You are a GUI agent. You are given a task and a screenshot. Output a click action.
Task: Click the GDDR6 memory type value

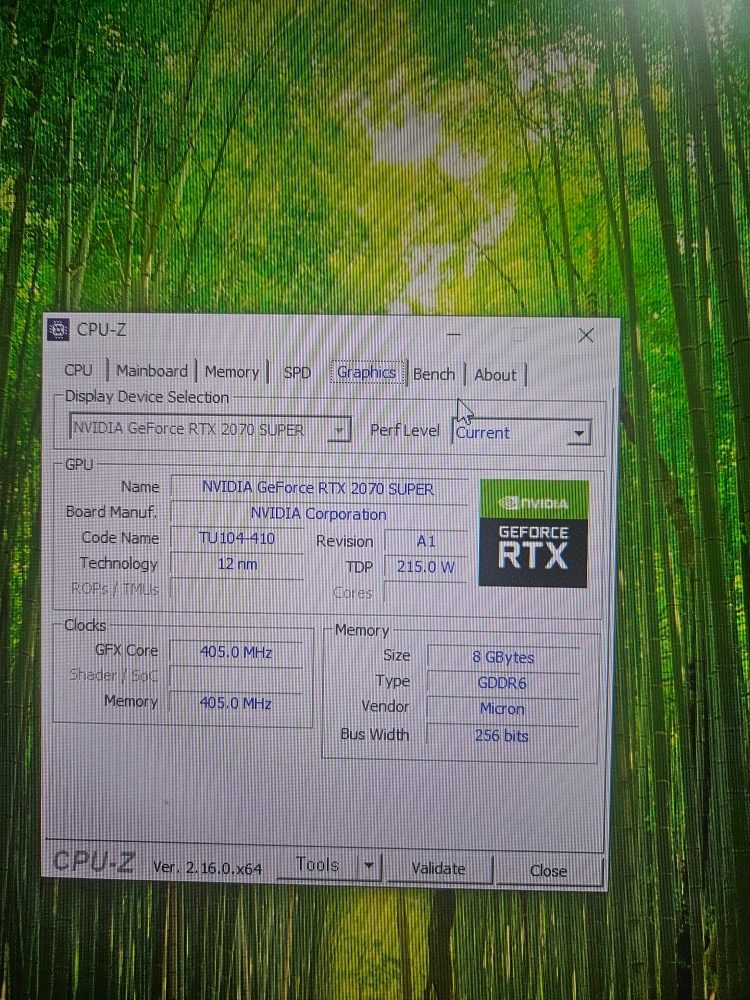pos(503,683)
